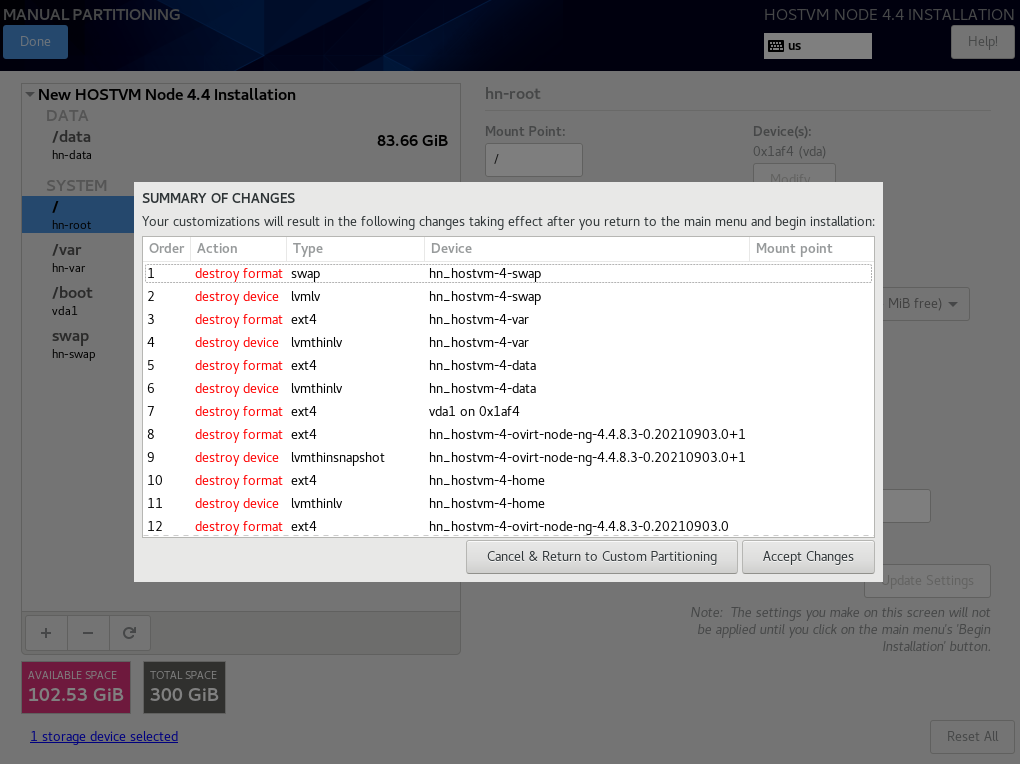Click the reload storage configuration icon
This screenshot has height=764, width=1020.
click(129, 633)
